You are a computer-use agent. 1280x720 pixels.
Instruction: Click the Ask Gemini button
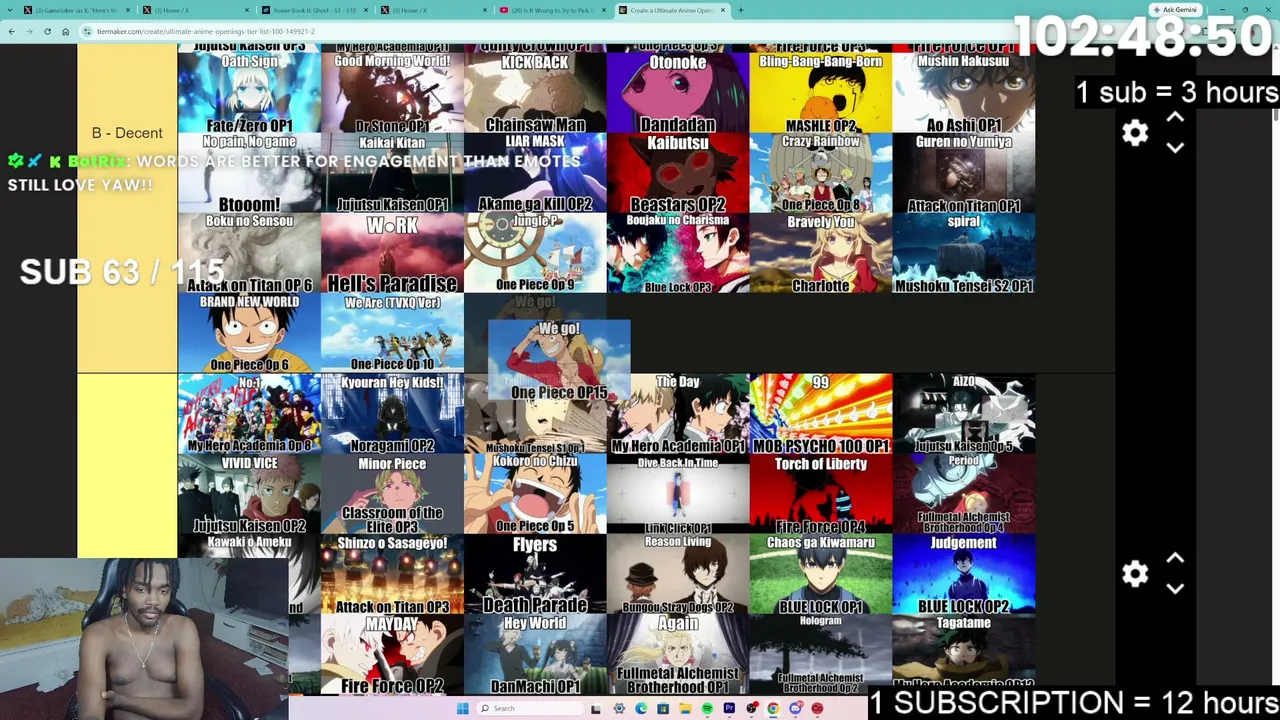(1175, 10)
